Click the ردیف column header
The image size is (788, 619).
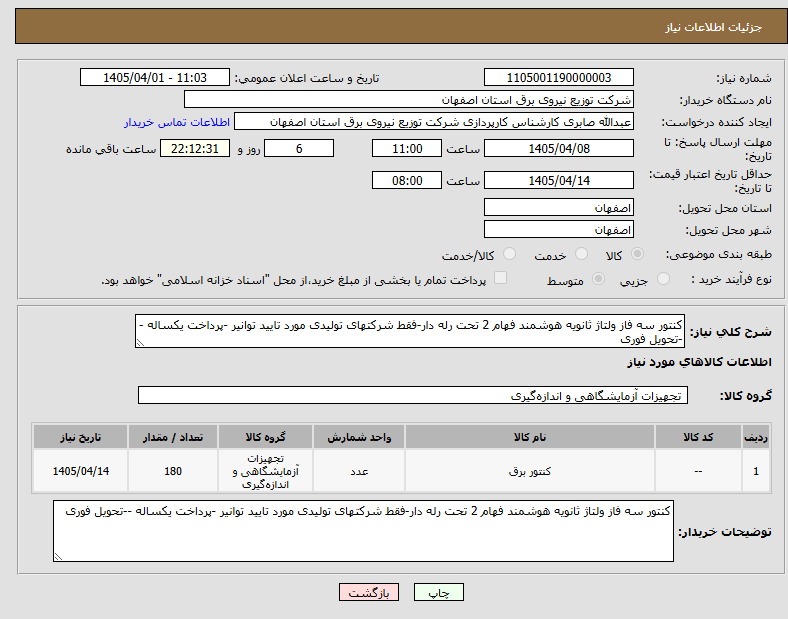coord(756,437)
